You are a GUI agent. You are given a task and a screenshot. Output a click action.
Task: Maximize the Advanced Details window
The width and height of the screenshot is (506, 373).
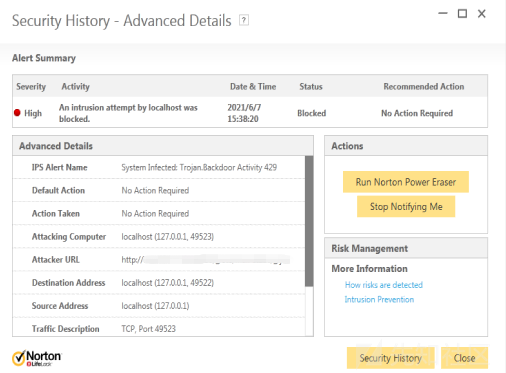click(x=462, y=14)
